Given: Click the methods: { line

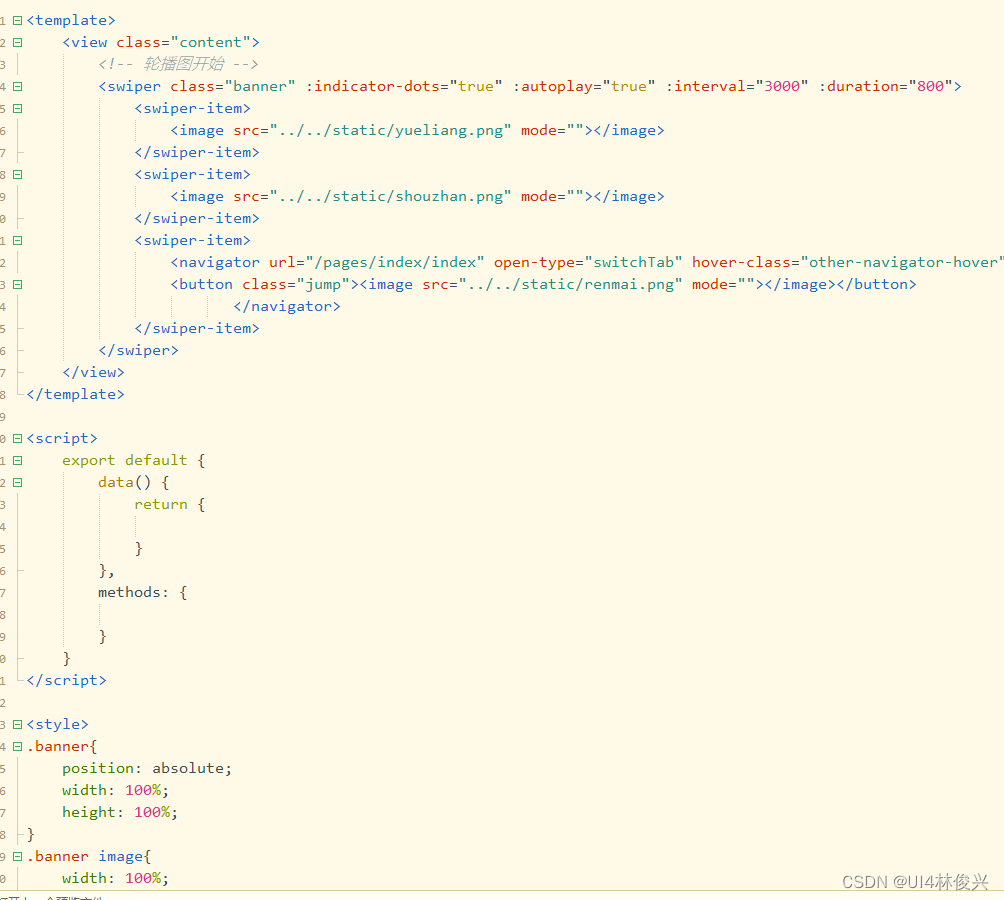Looking at the screenshot, I should (143, 593).
